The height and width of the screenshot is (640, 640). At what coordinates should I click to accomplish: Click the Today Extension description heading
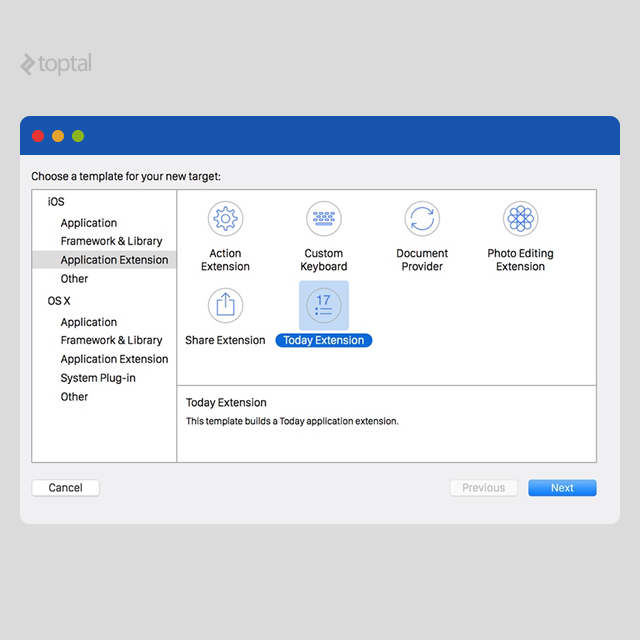tap(226, 403)
